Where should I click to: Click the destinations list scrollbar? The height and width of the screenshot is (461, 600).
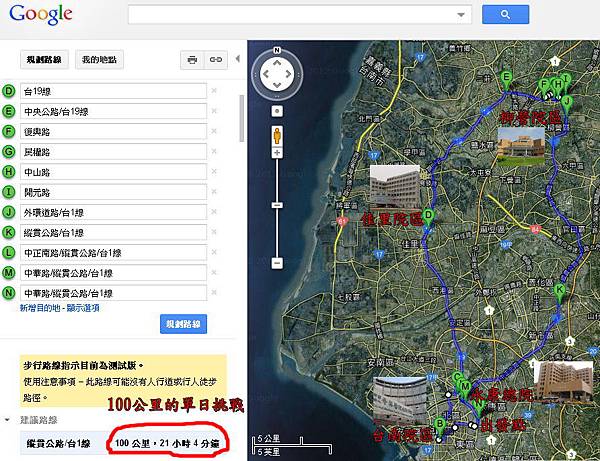241,118
